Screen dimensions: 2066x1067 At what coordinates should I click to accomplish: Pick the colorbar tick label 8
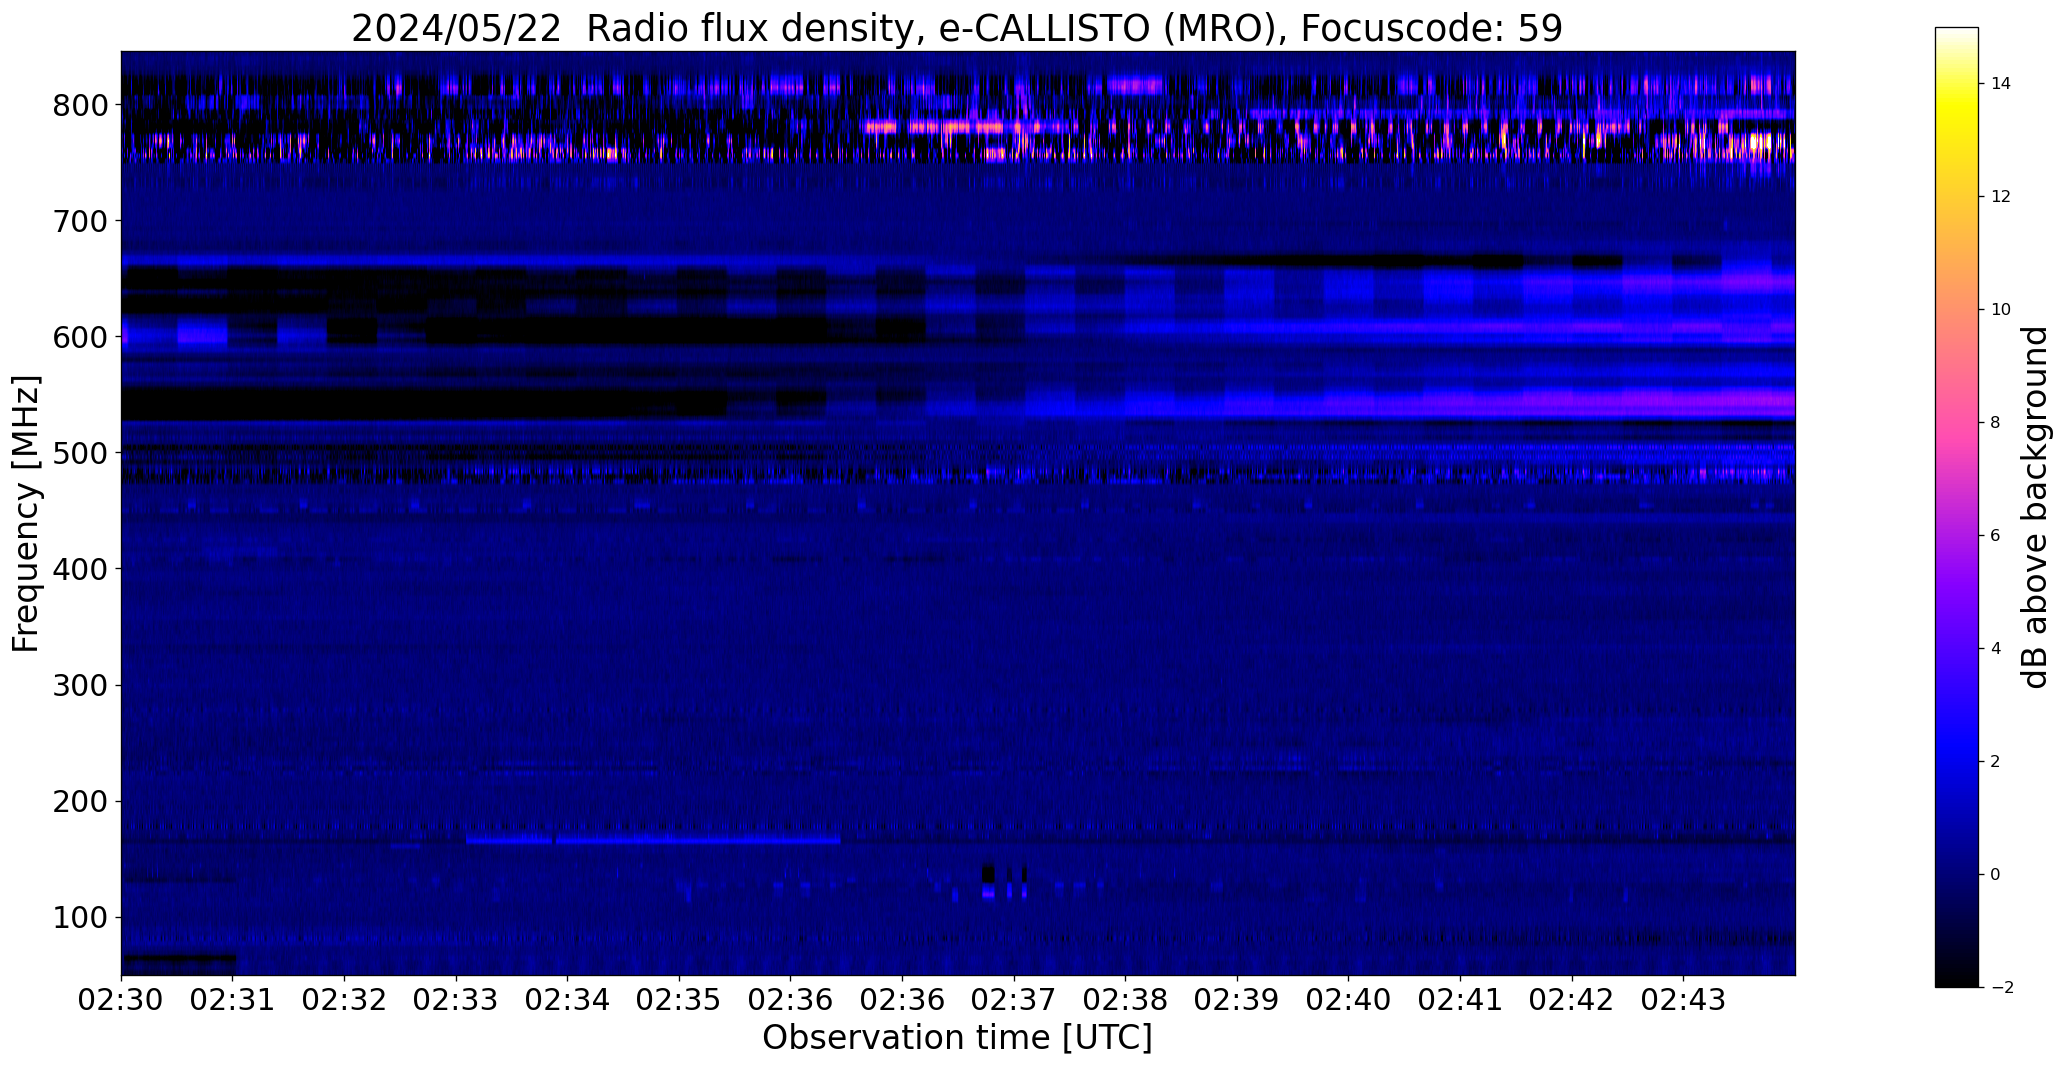click(1996, 423)
